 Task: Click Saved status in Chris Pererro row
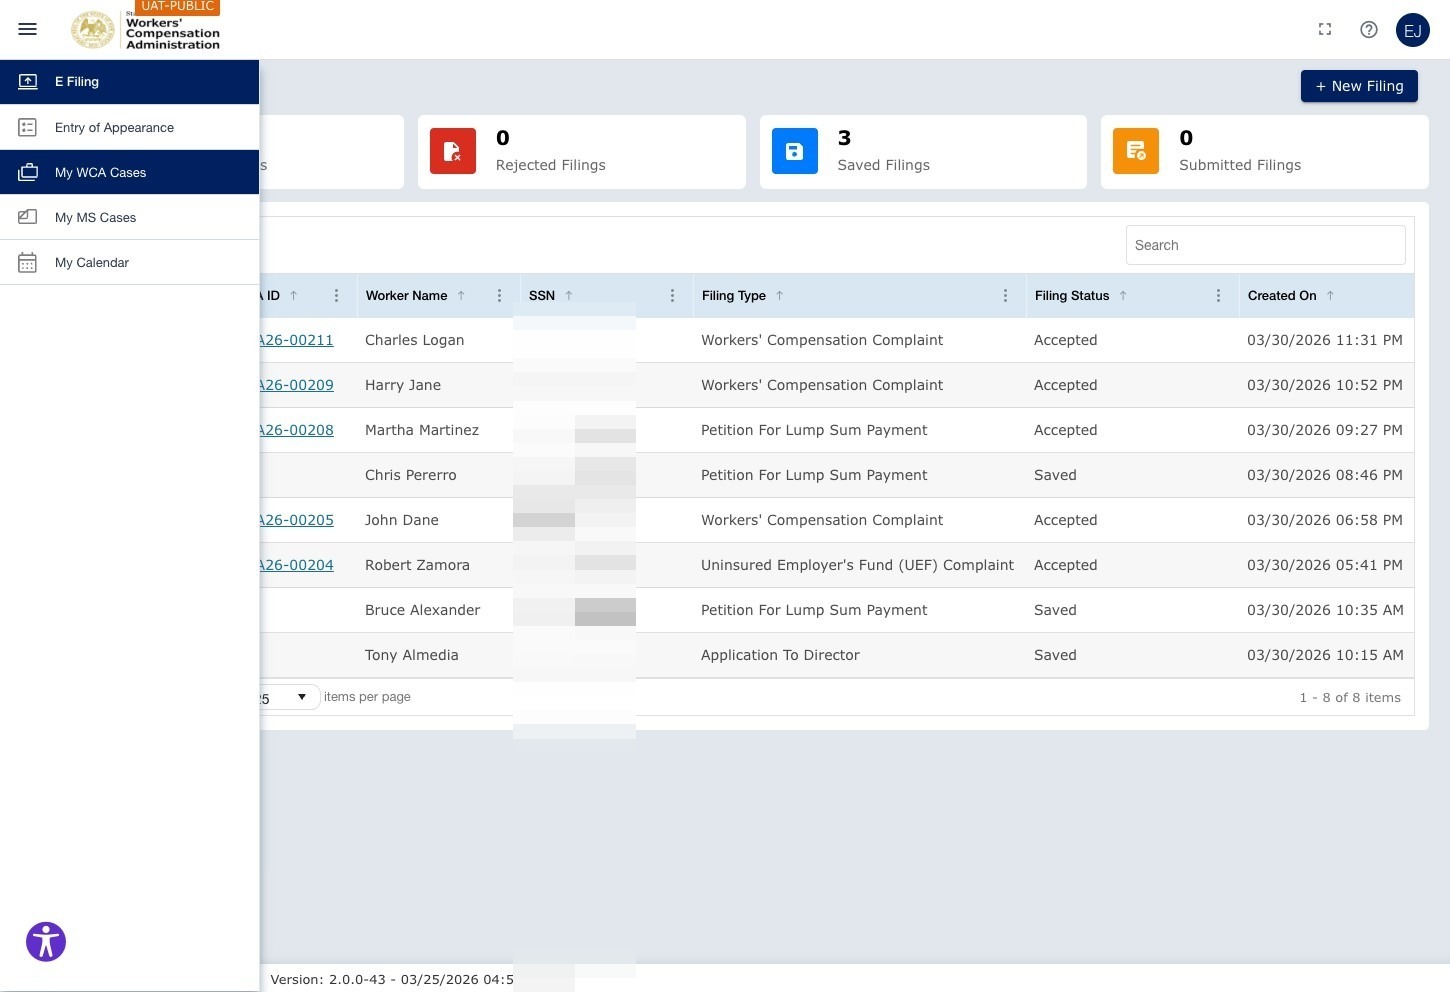[x=1055, y=475]
